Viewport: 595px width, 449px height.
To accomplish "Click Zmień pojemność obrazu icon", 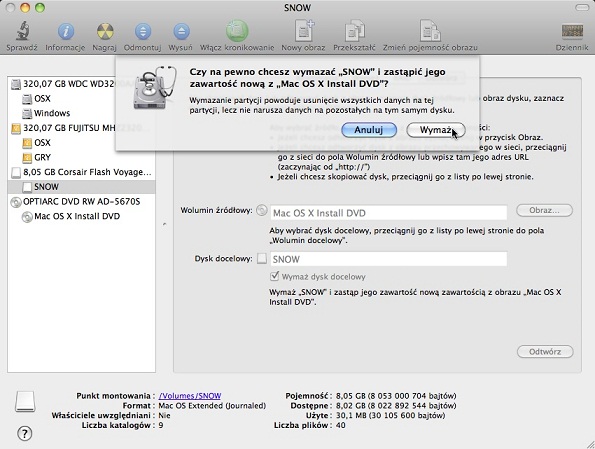I will [430, 30].
